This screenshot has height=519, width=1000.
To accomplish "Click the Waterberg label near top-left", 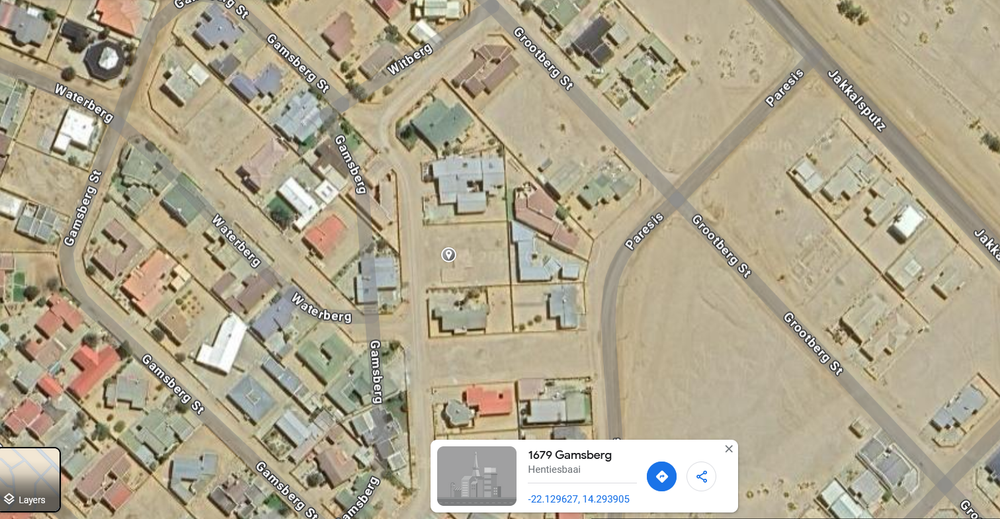I will click(x=84, y=103).
